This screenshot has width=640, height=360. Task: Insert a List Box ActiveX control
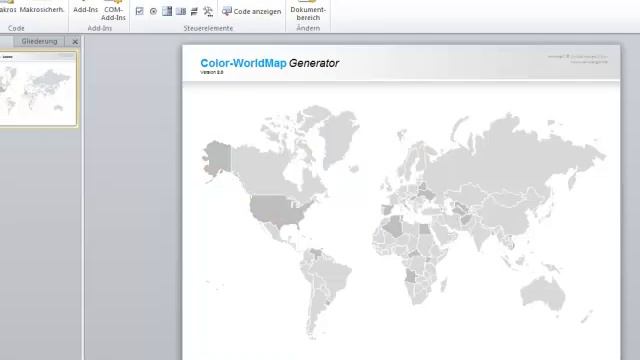tap(181, 11)
